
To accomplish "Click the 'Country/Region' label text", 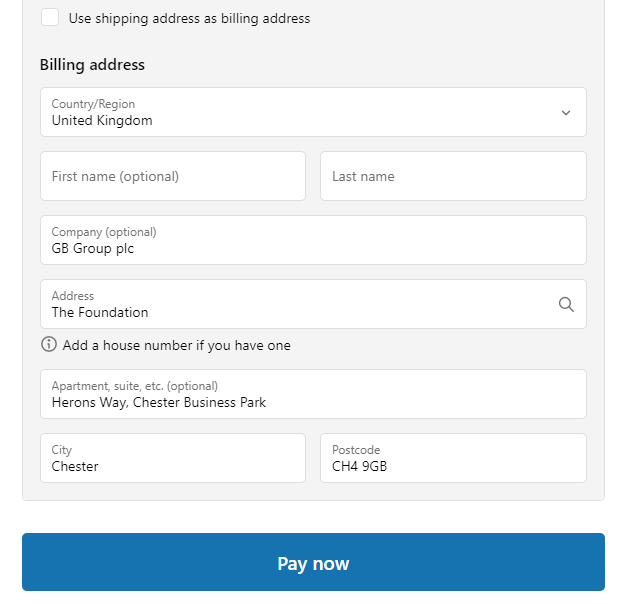I will 93,104.
